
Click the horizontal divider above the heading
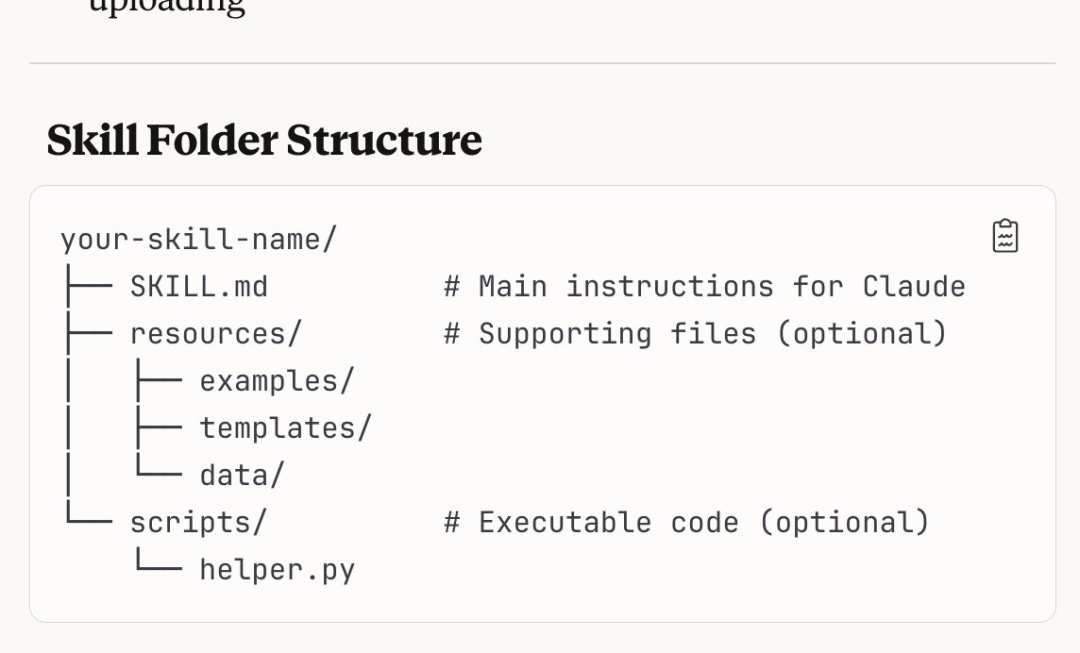(542, 63)
